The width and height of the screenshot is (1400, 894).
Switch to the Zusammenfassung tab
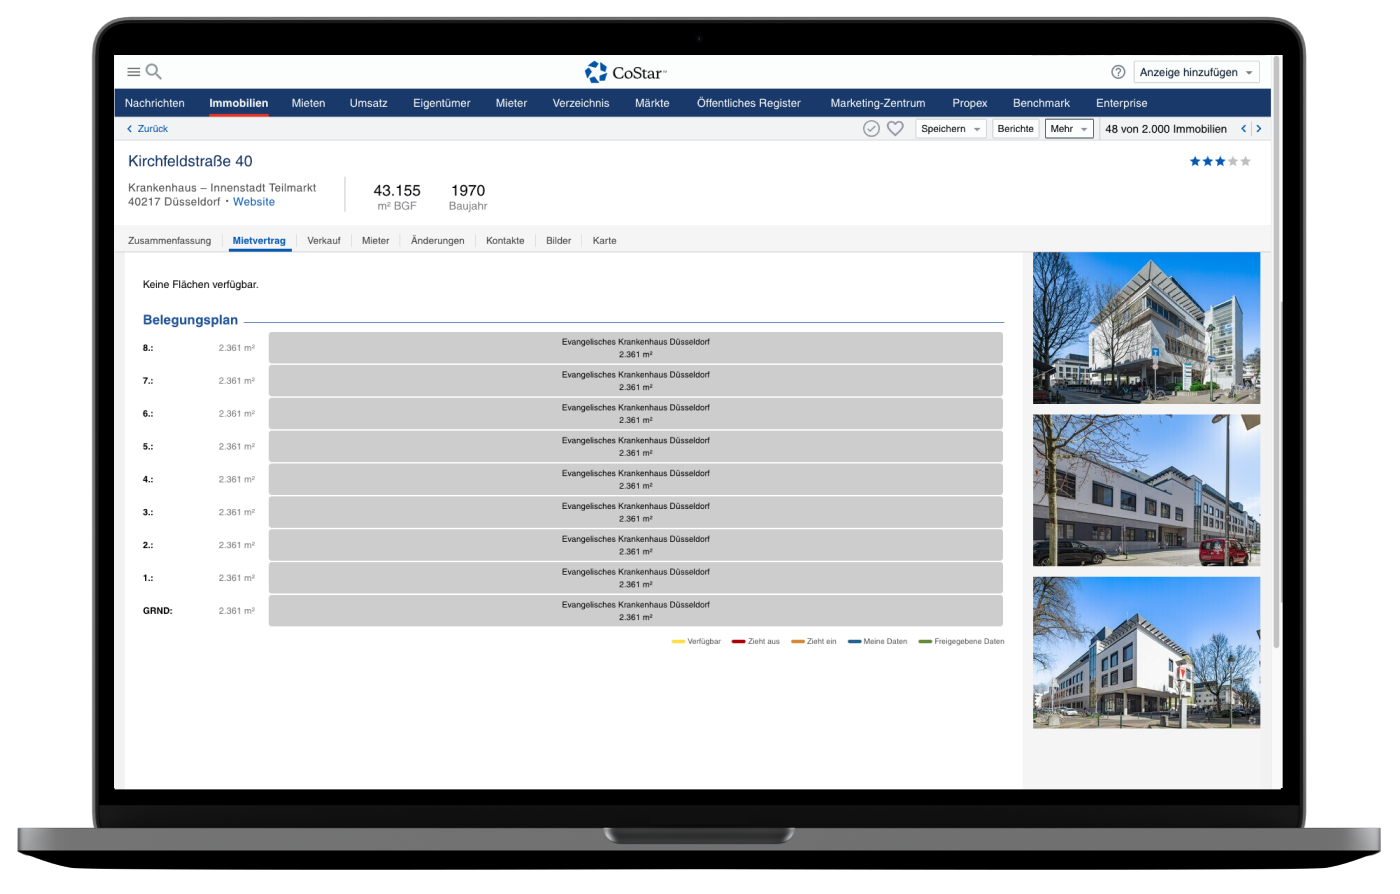169,241
